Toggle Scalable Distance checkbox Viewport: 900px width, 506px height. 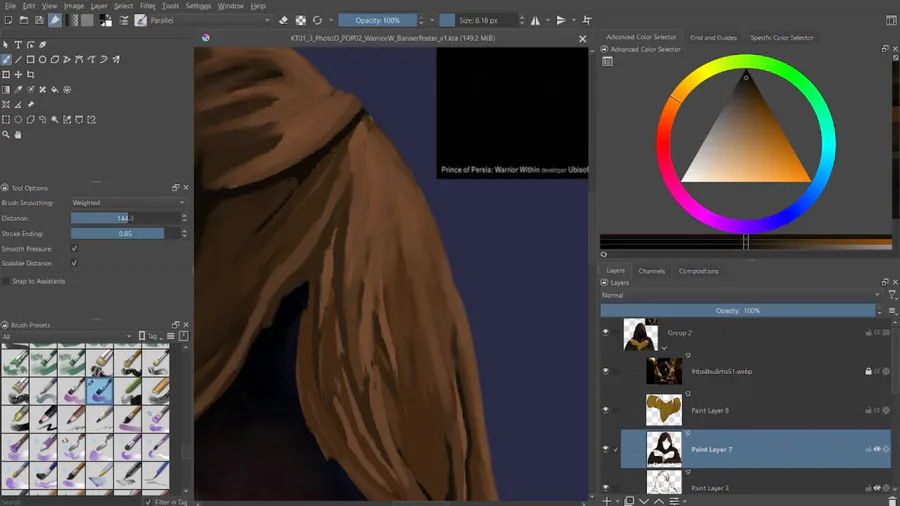click(74, 263)
